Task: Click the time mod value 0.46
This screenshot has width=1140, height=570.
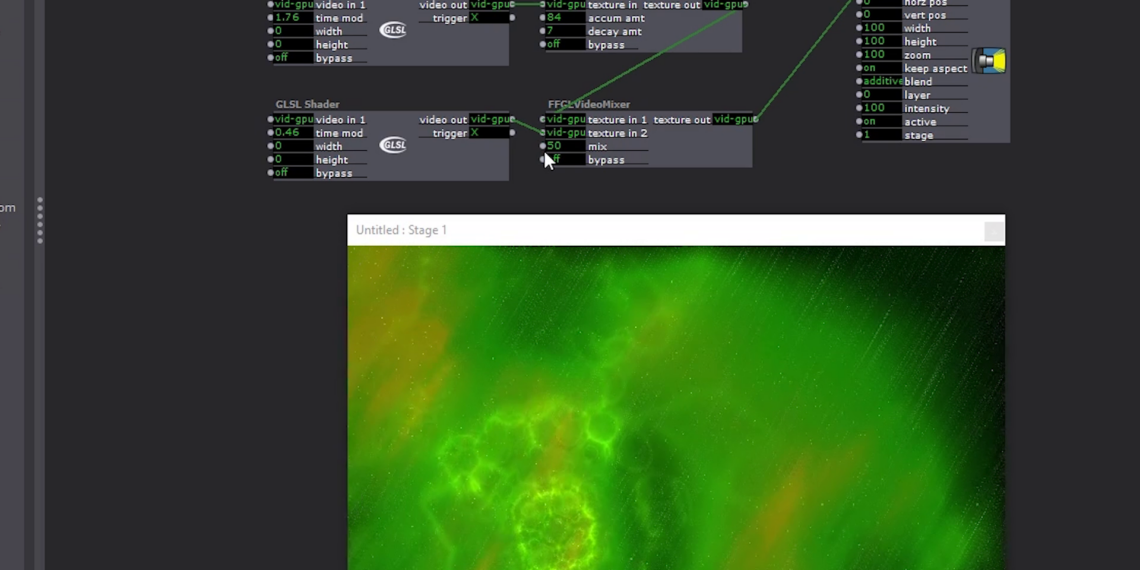Action: tap(292, 133)
